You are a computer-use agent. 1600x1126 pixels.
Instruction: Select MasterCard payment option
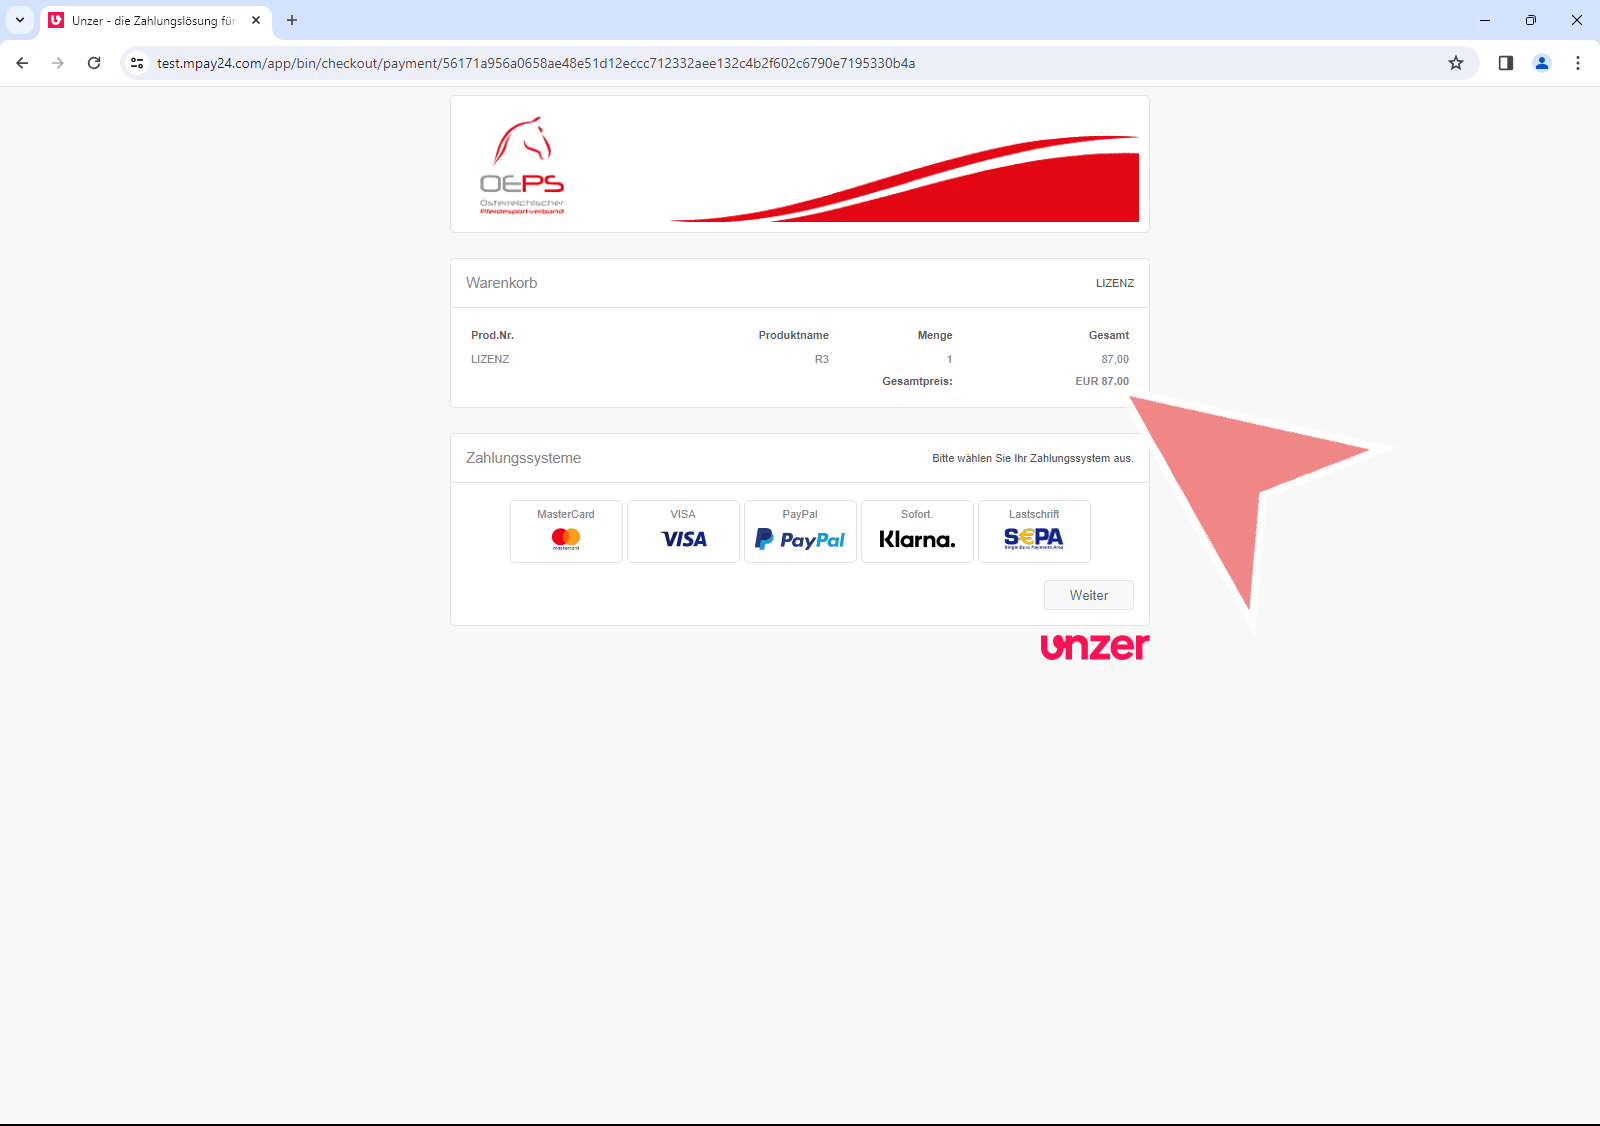pos(566,531)
